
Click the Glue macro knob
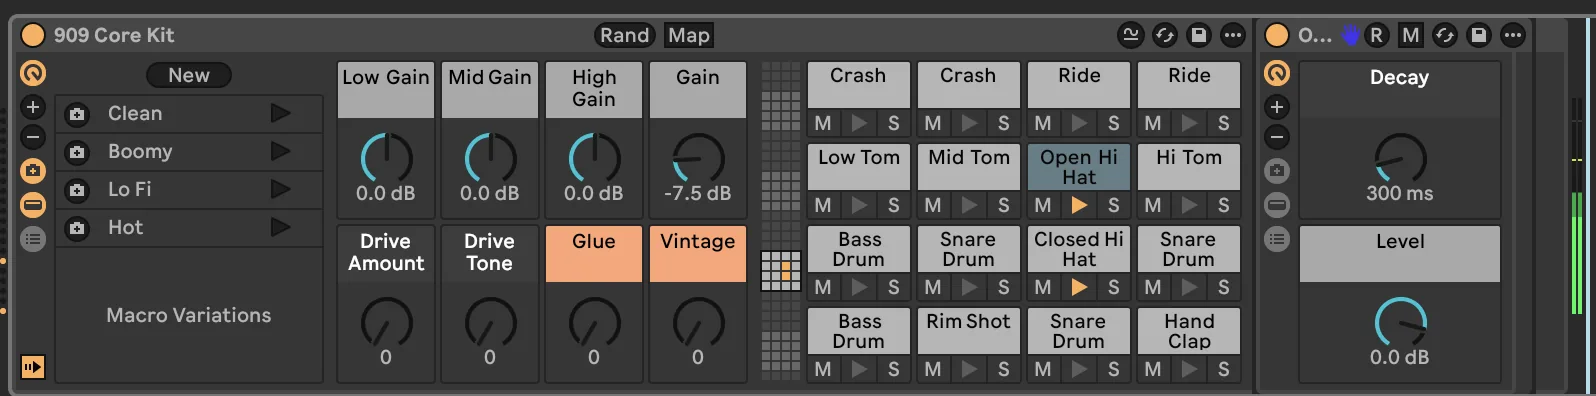coord(594,322)
